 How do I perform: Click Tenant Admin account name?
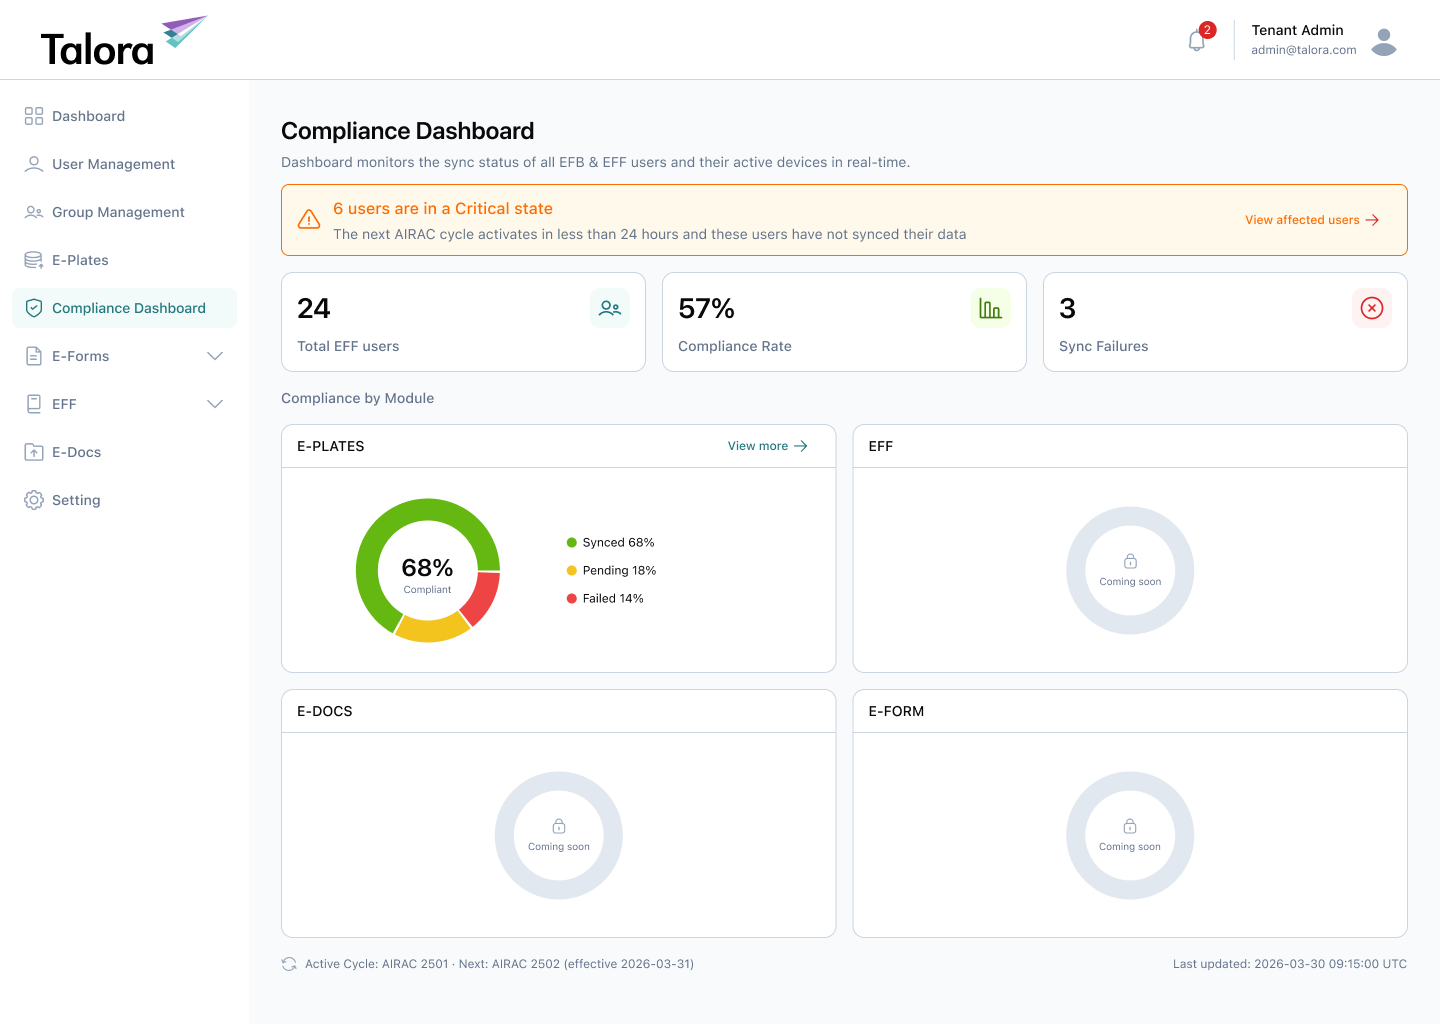[x=1297, y=30]
